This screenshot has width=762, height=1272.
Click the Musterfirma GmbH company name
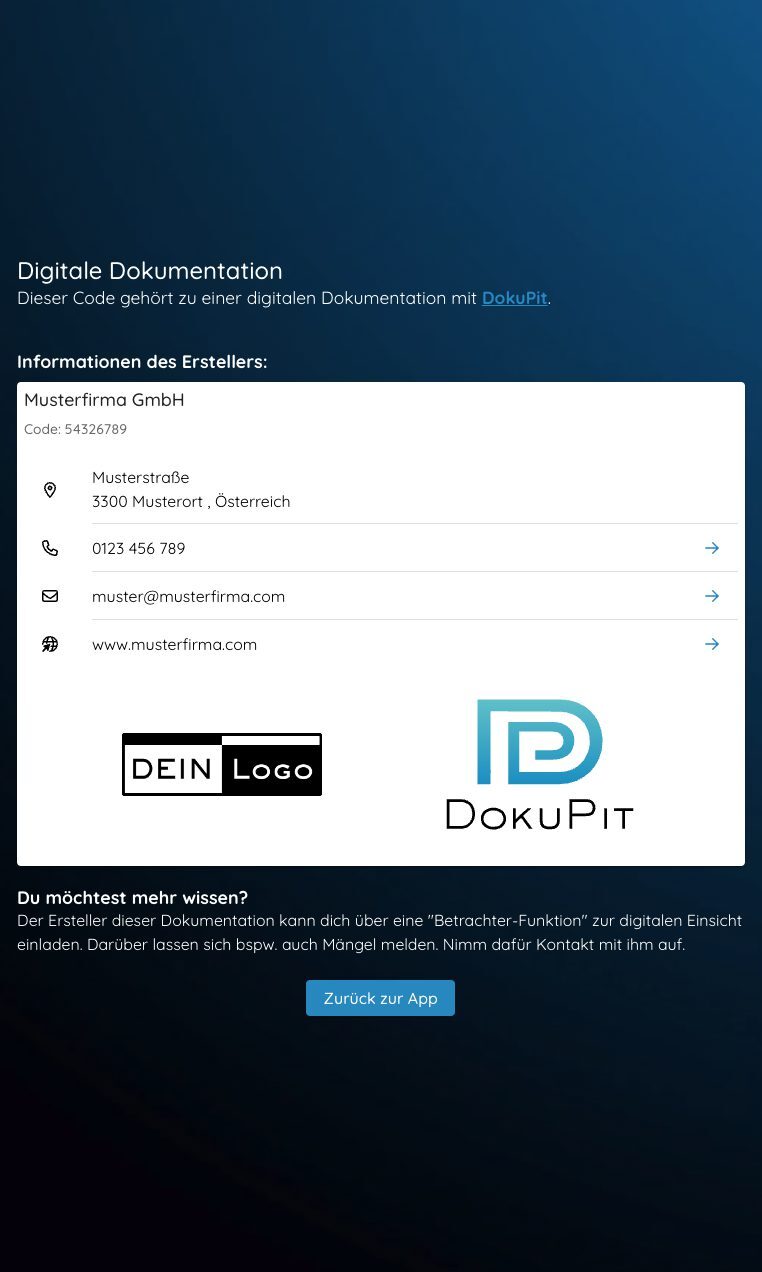104,400
